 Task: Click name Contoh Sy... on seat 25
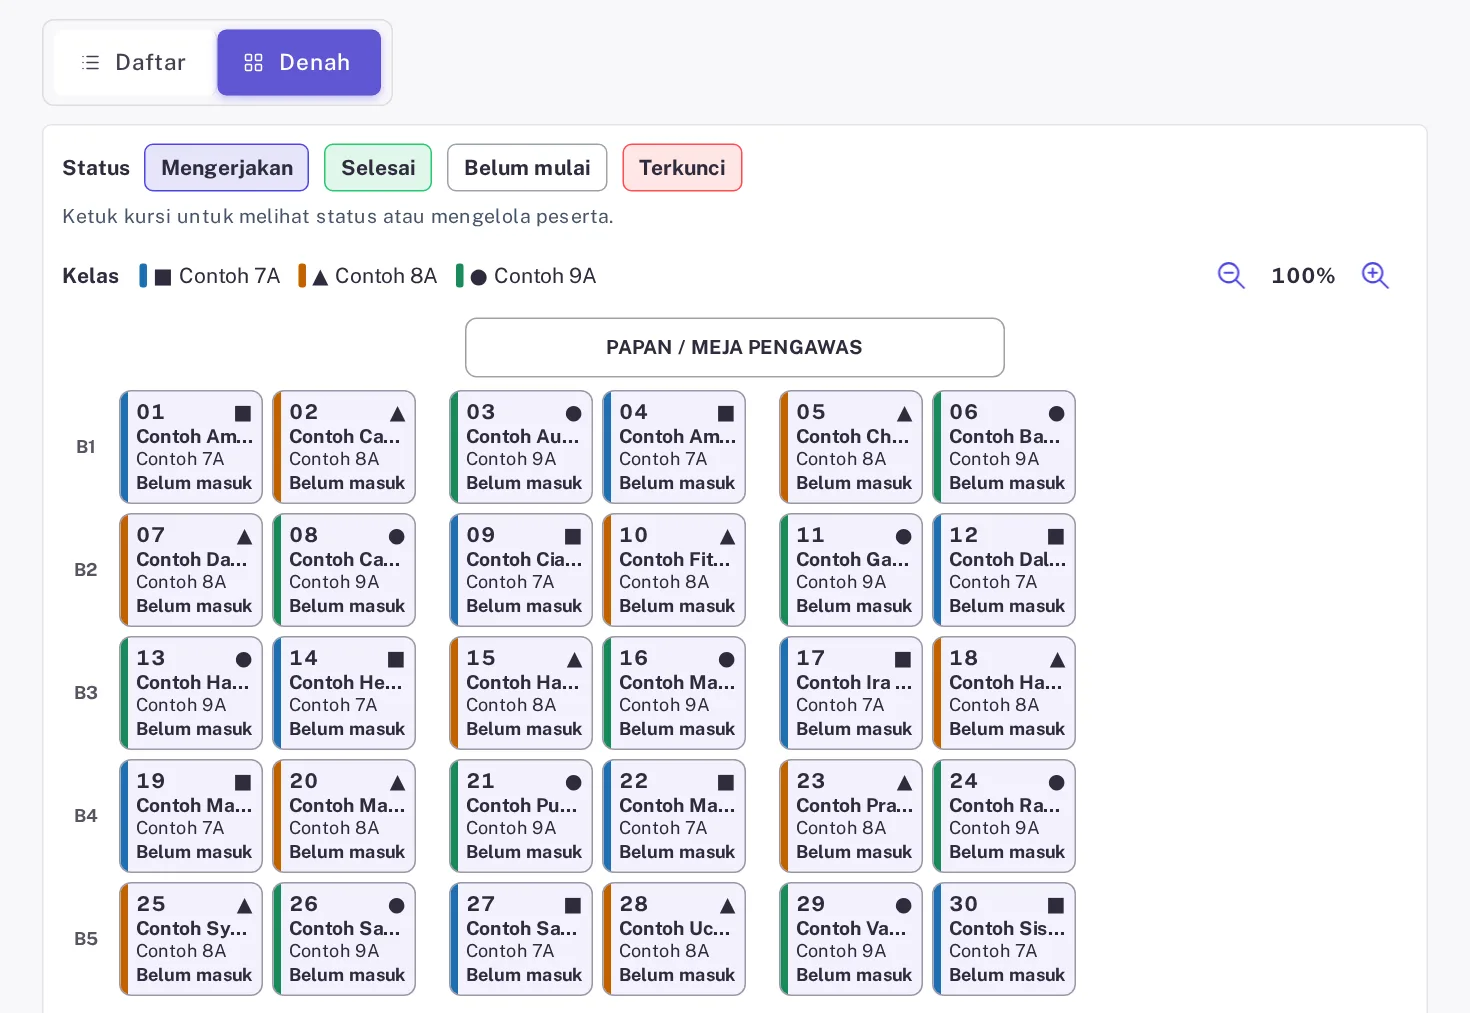click(x=192, y=929)
